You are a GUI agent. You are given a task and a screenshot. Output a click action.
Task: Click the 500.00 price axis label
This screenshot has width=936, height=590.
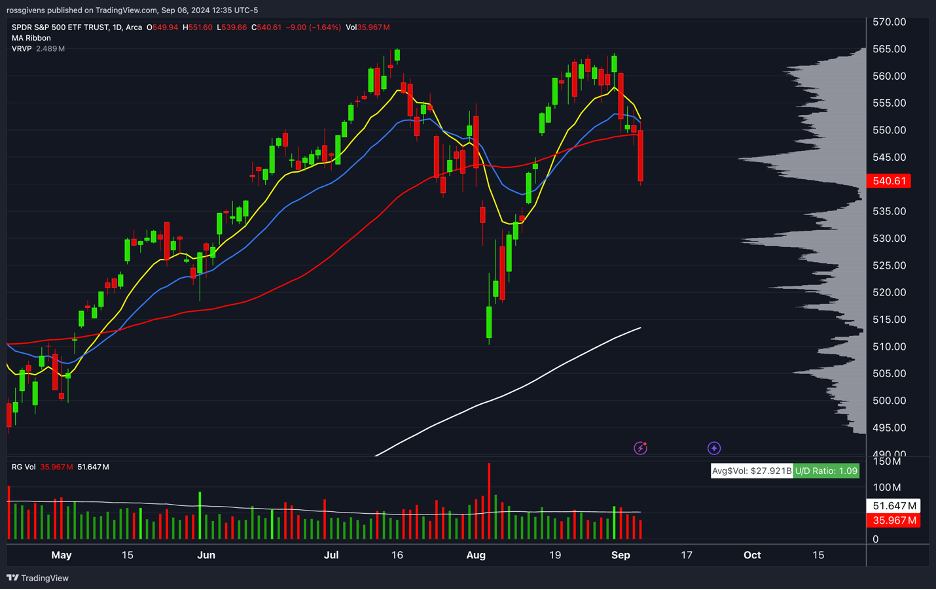(x=889, y=400)
